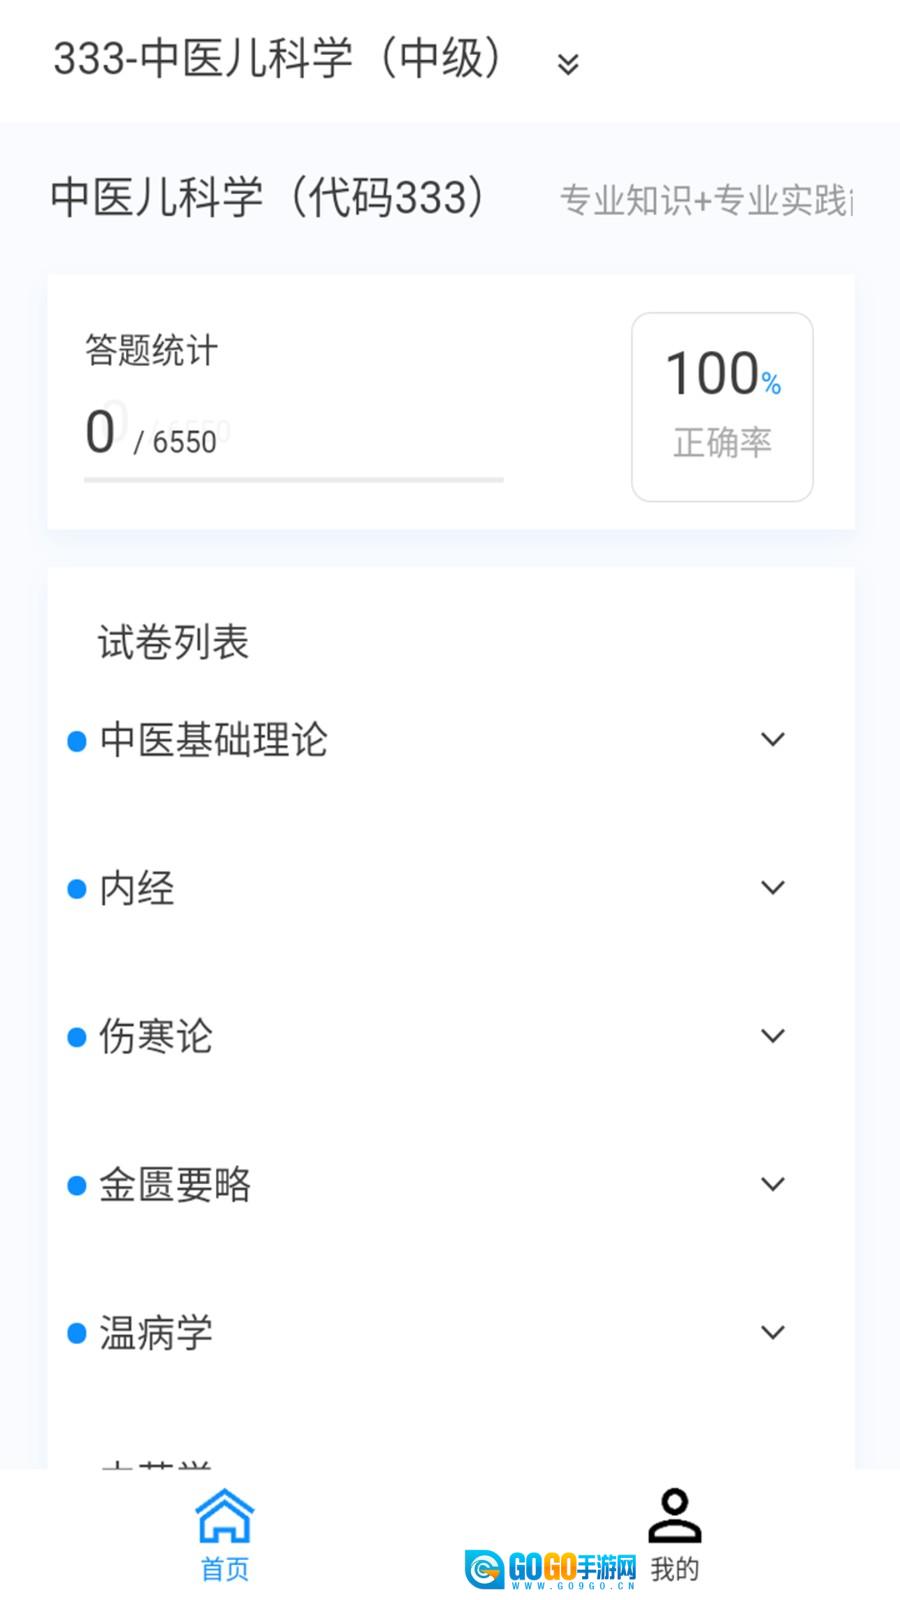This screenshot has width=900, height=1600.
Task: Switch to the 首页 tab label
Action: pyautogui.click(x=225, y=1569)
